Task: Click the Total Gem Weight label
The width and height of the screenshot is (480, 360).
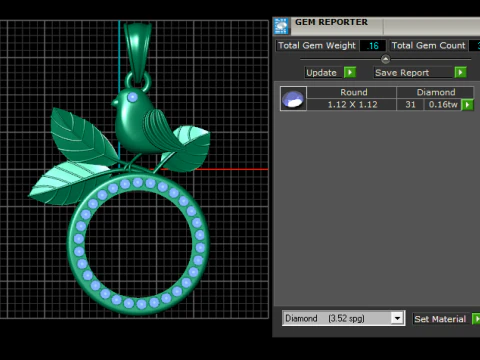Action: [x=317, y=46]
